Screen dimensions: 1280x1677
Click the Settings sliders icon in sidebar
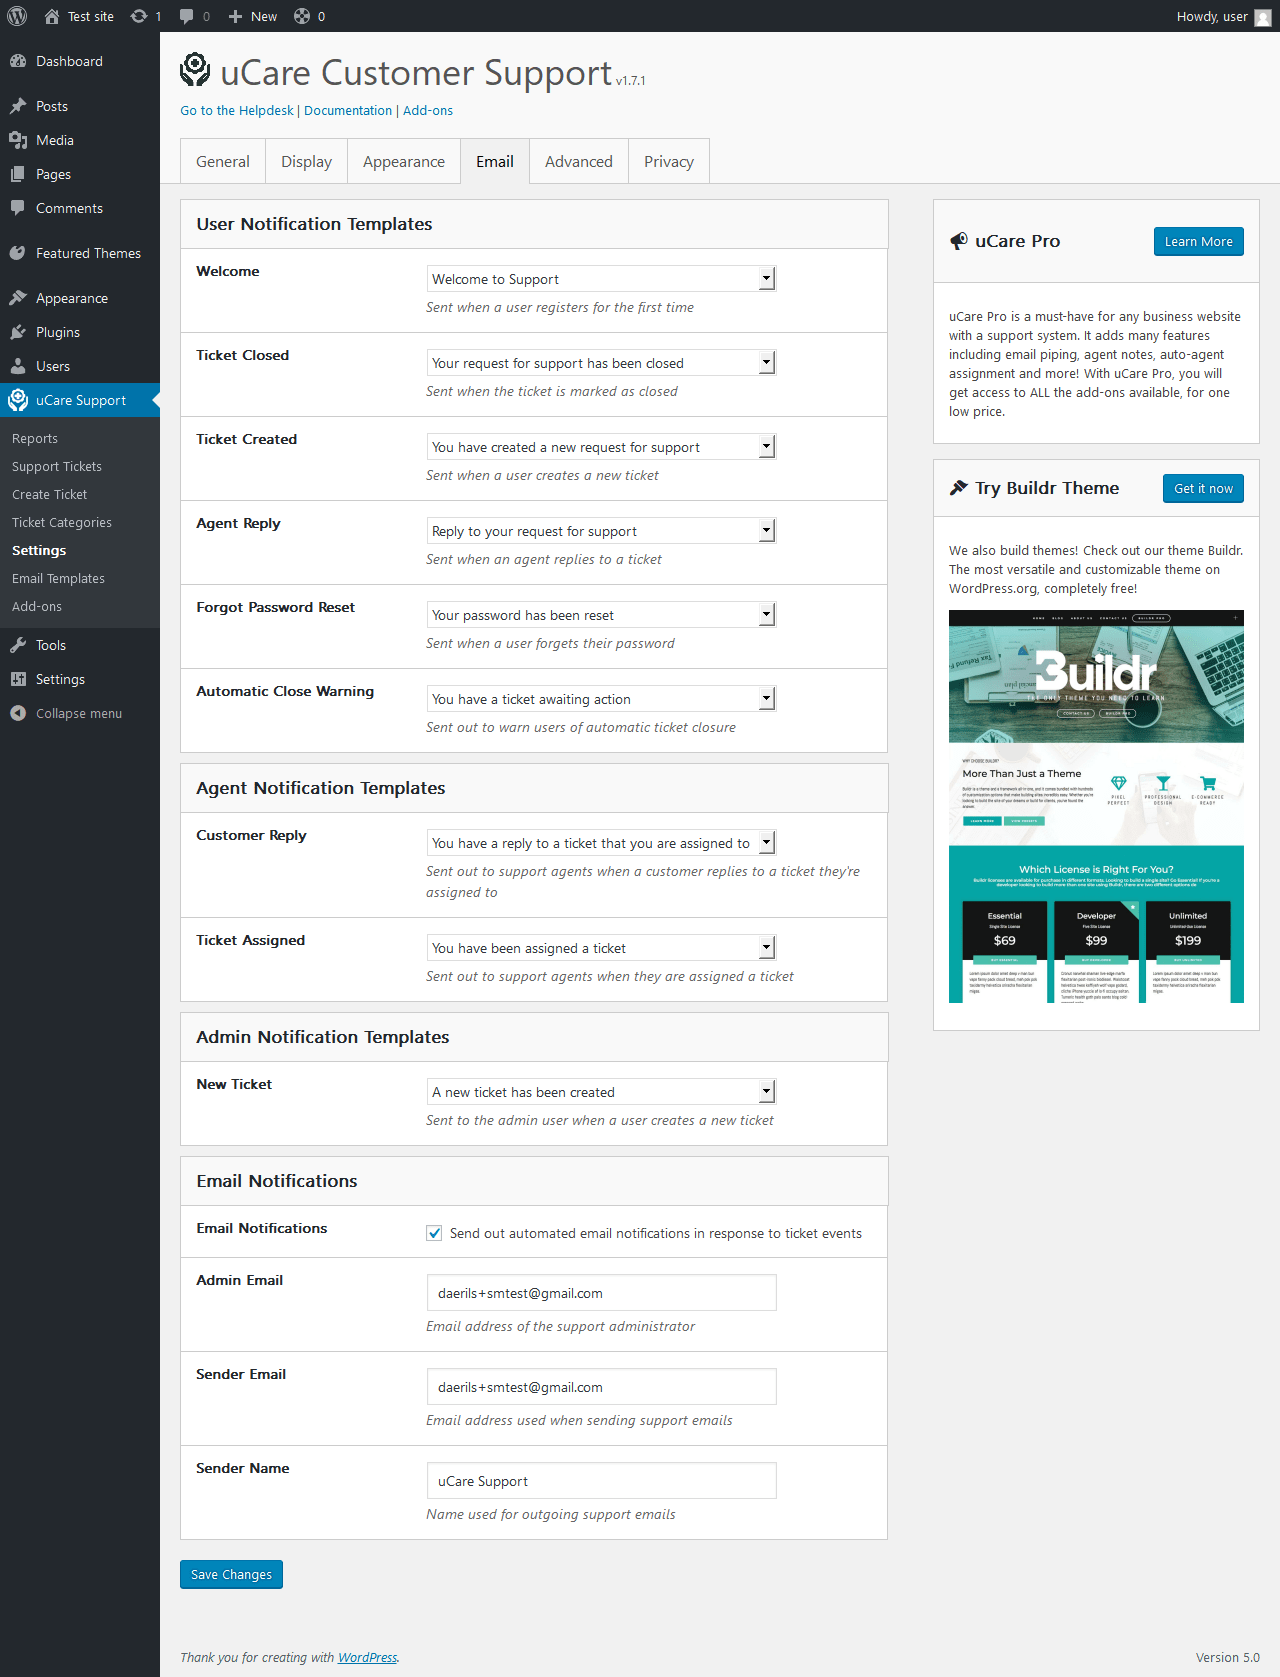click(18, 679)
